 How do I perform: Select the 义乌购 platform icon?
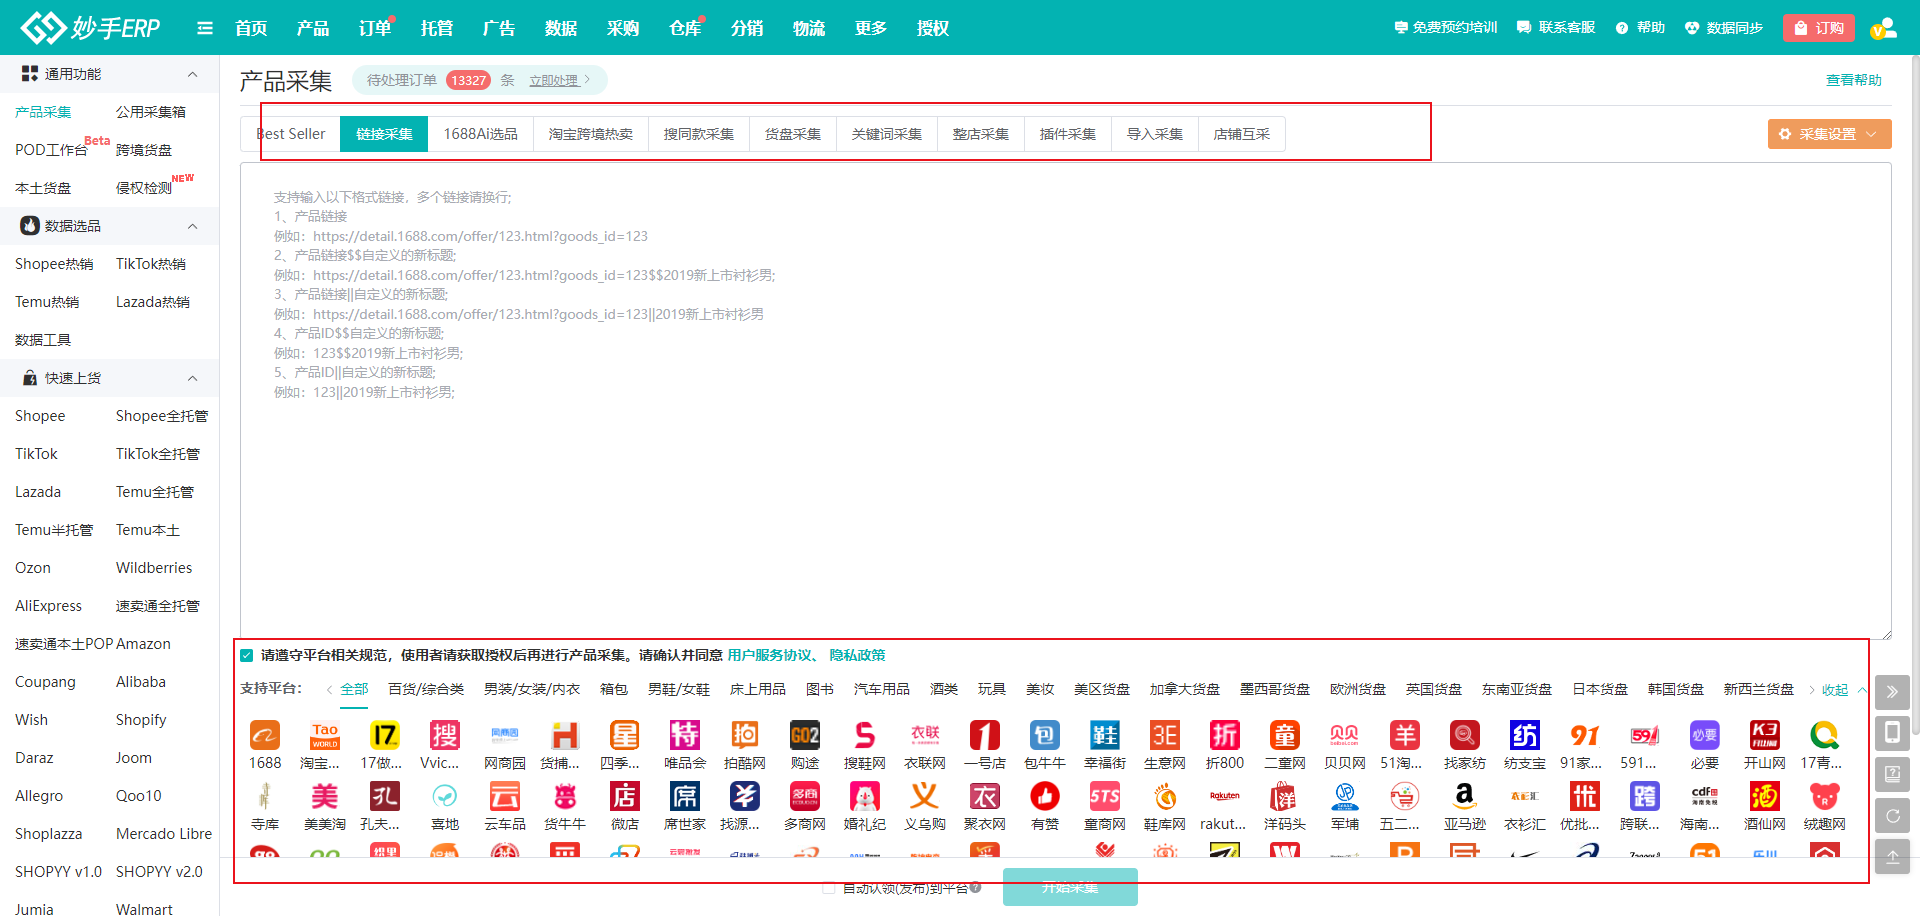pyautogui.click(x=925, y=797)
